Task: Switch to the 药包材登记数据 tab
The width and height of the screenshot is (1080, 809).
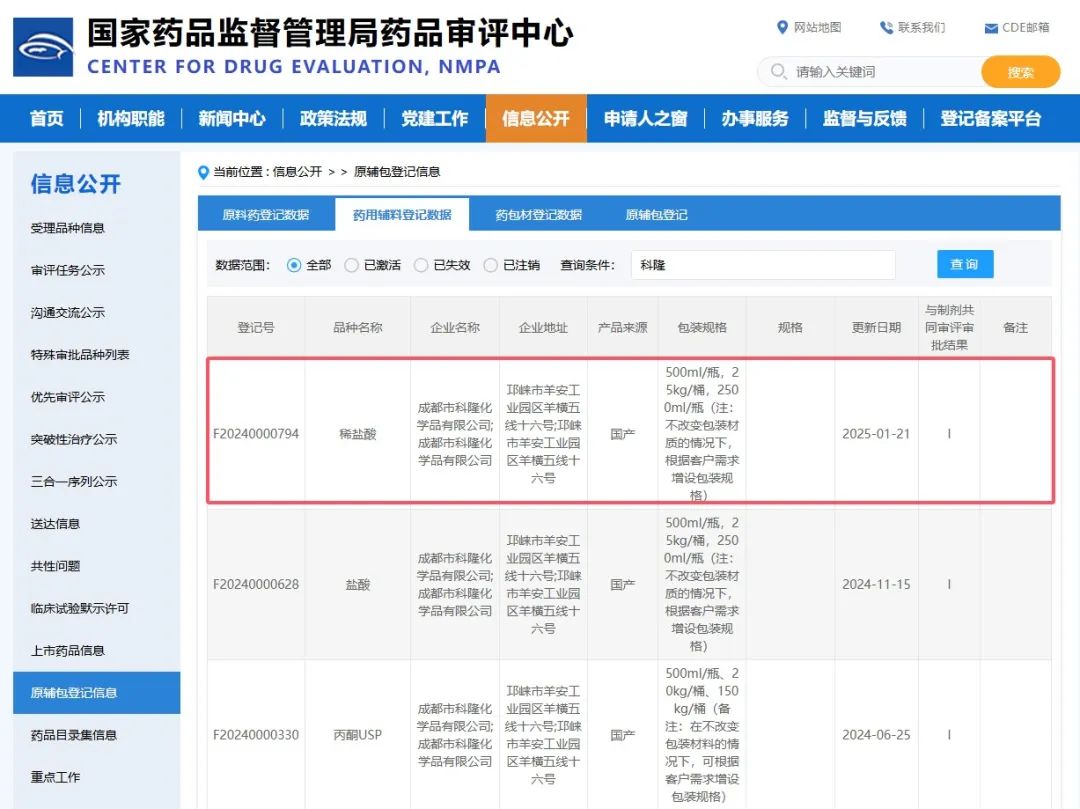Action: [x=538, y=215]
